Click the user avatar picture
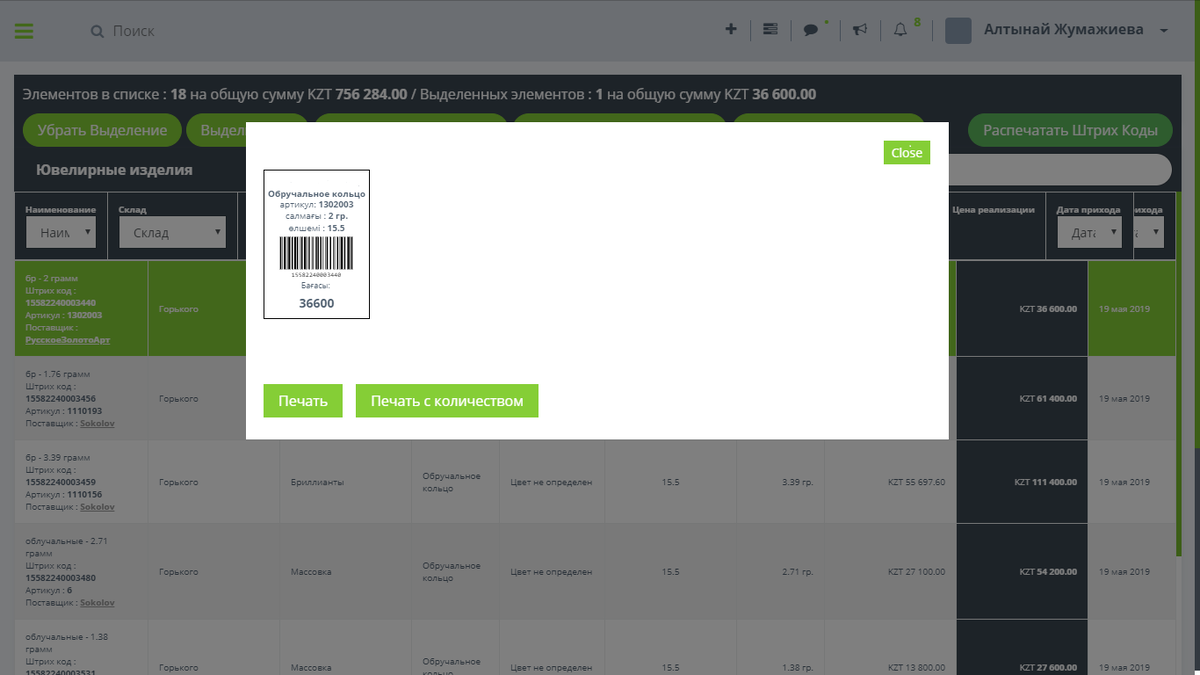The height and width of the screenshot is (675, 1200). (958, 30)
